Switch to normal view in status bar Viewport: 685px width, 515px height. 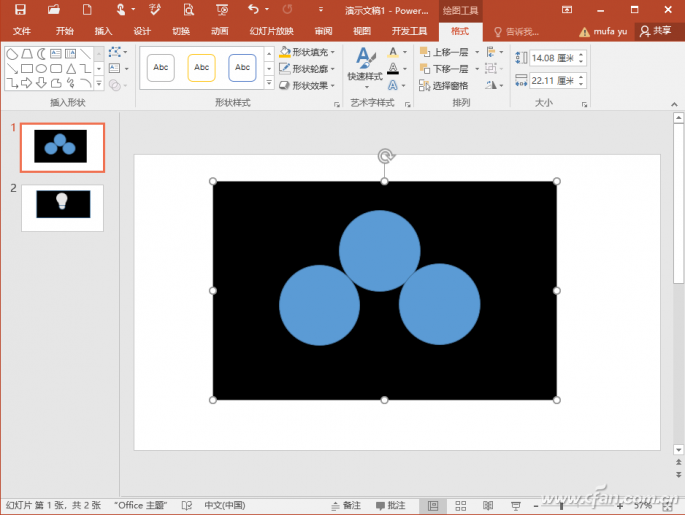433,506
